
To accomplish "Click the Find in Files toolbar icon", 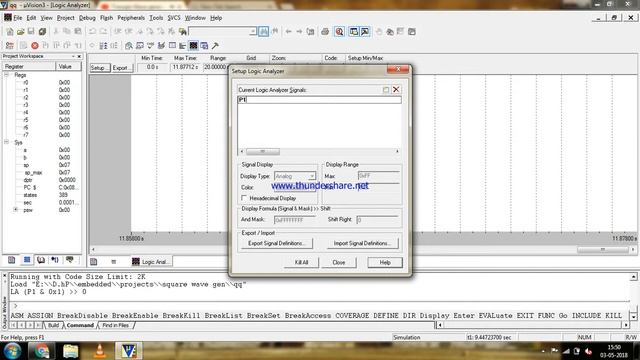I will (183, 31).
